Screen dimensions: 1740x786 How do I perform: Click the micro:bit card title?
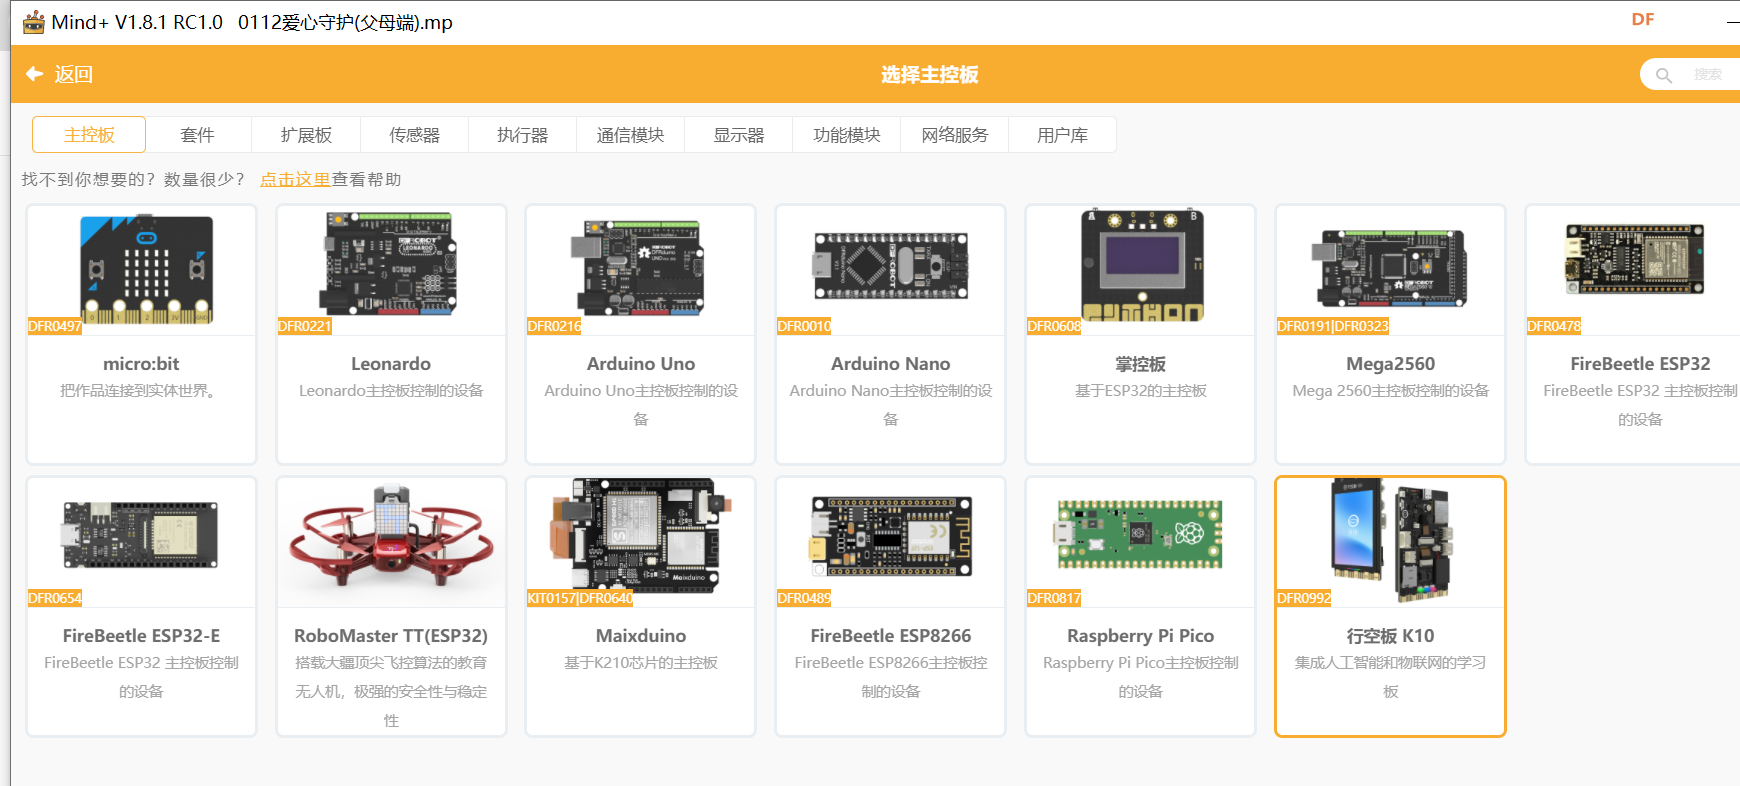141,364
